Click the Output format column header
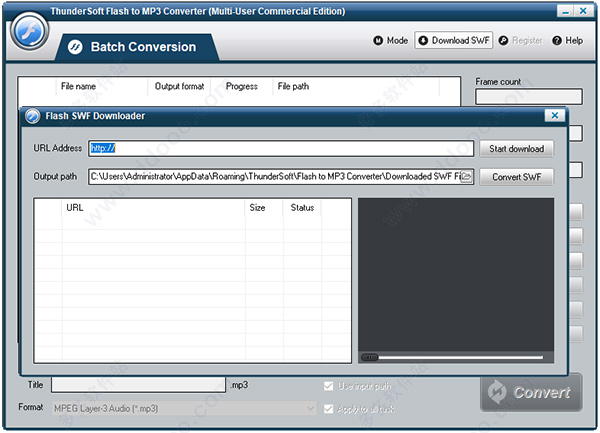The width and height of the screenshot is (600, 433). click(179, 86)
